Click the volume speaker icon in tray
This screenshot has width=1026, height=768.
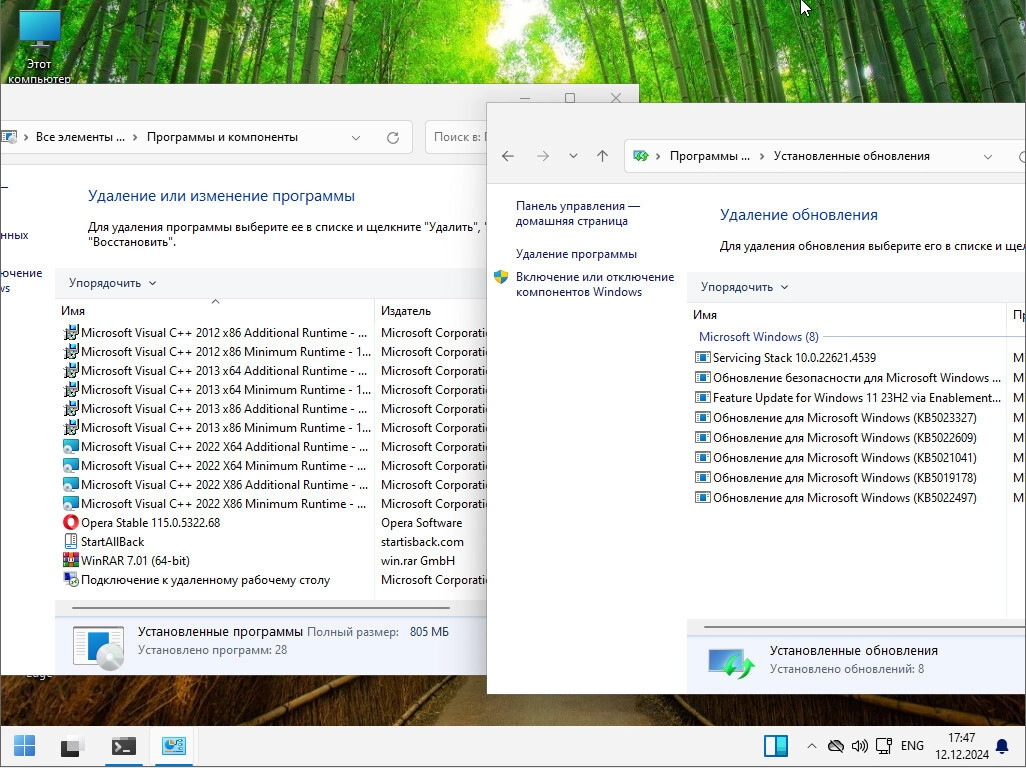[859, 746]
